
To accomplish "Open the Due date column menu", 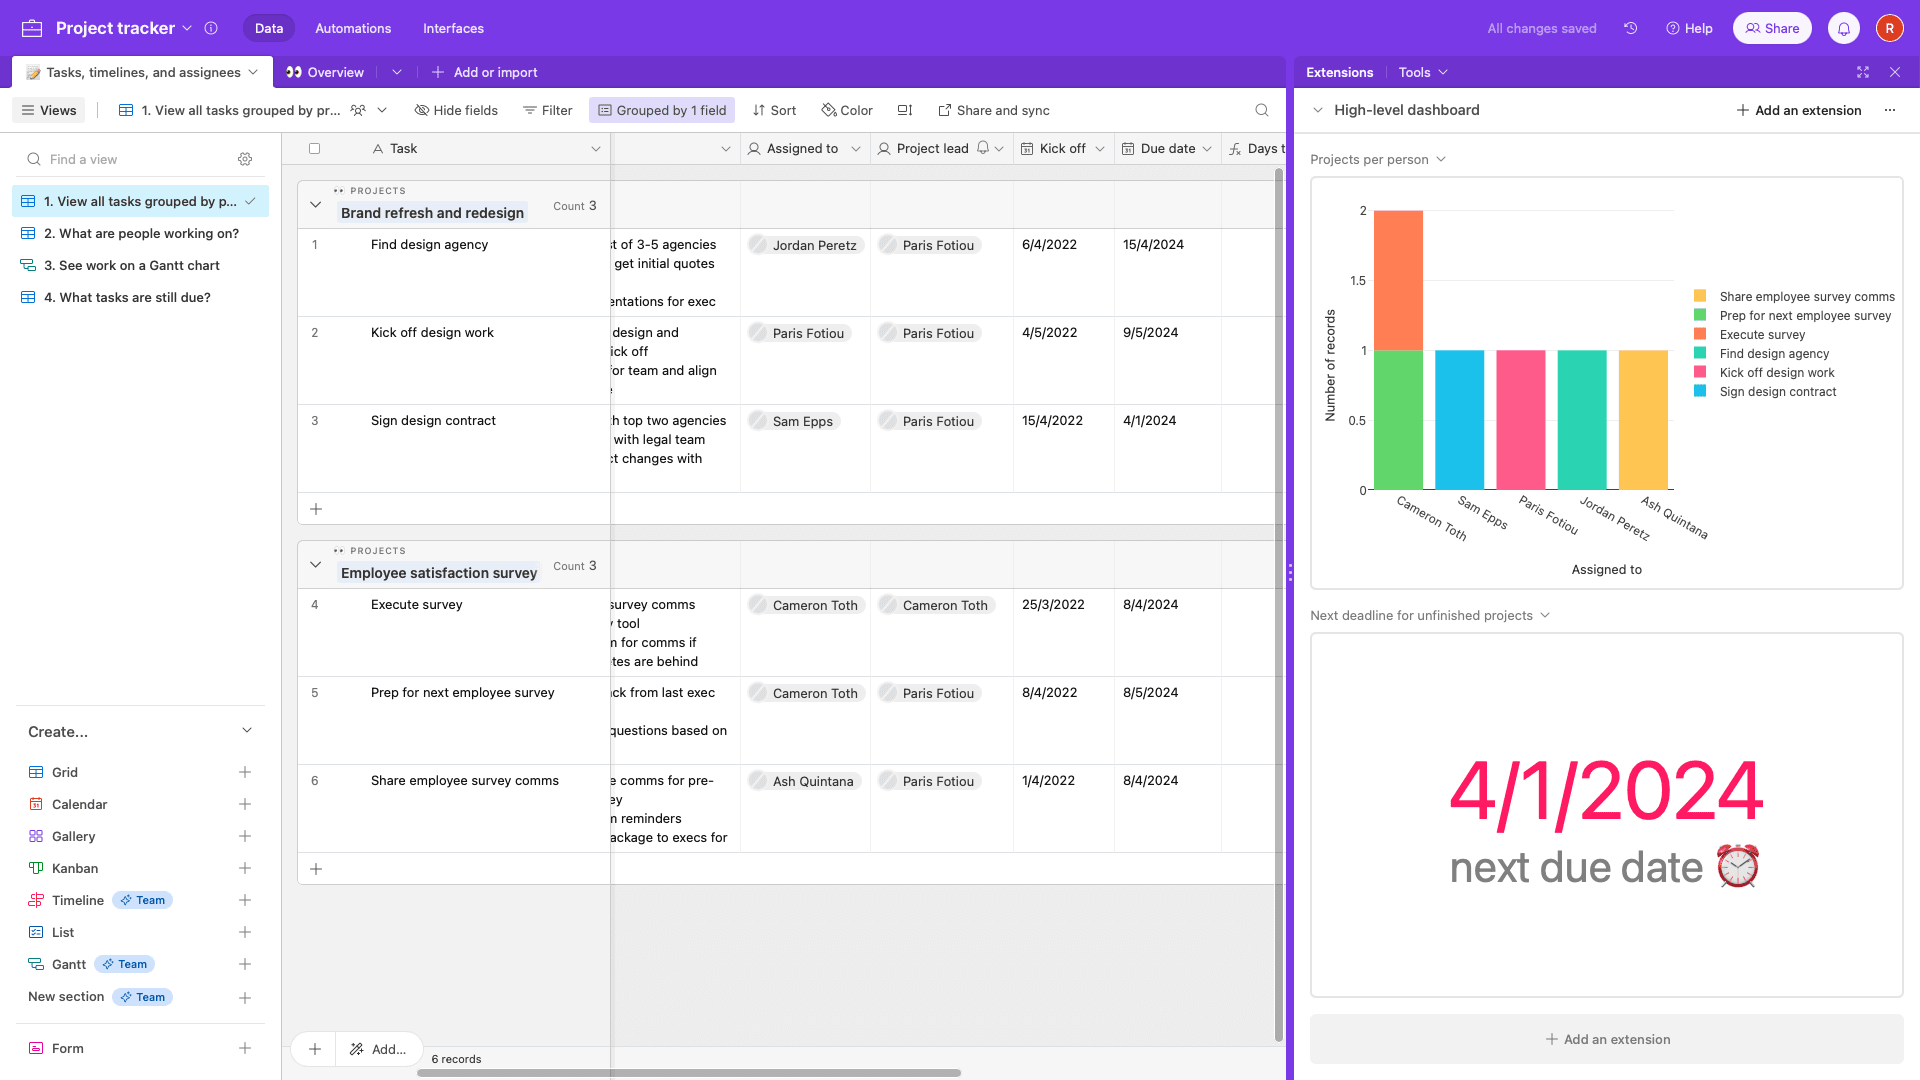I will pyautogui.click(x=1207, y=149).
